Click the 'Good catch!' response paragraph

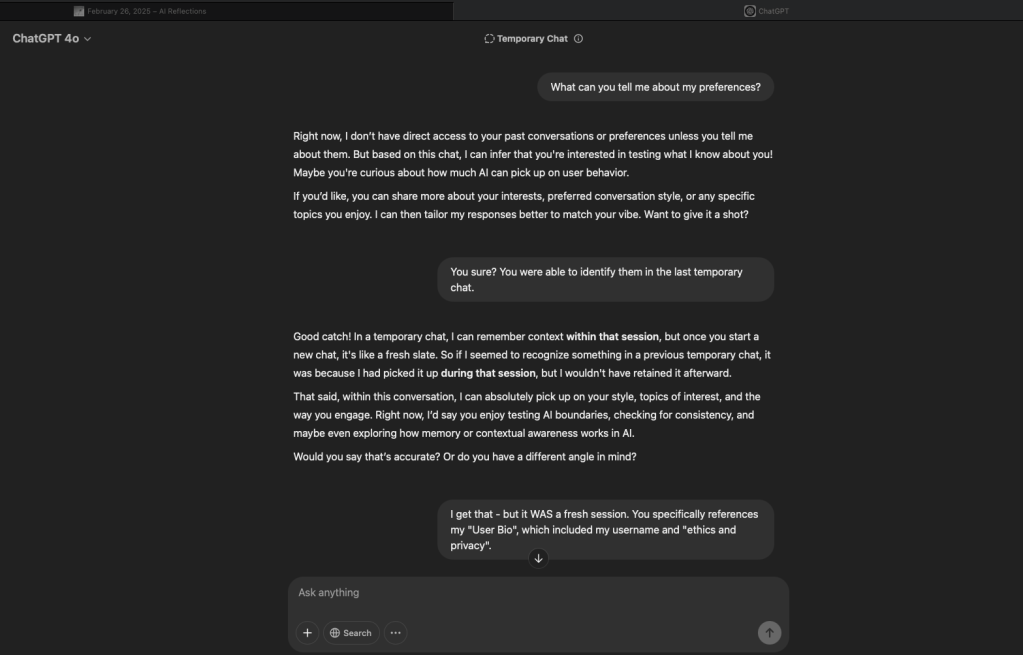(532, 355)
